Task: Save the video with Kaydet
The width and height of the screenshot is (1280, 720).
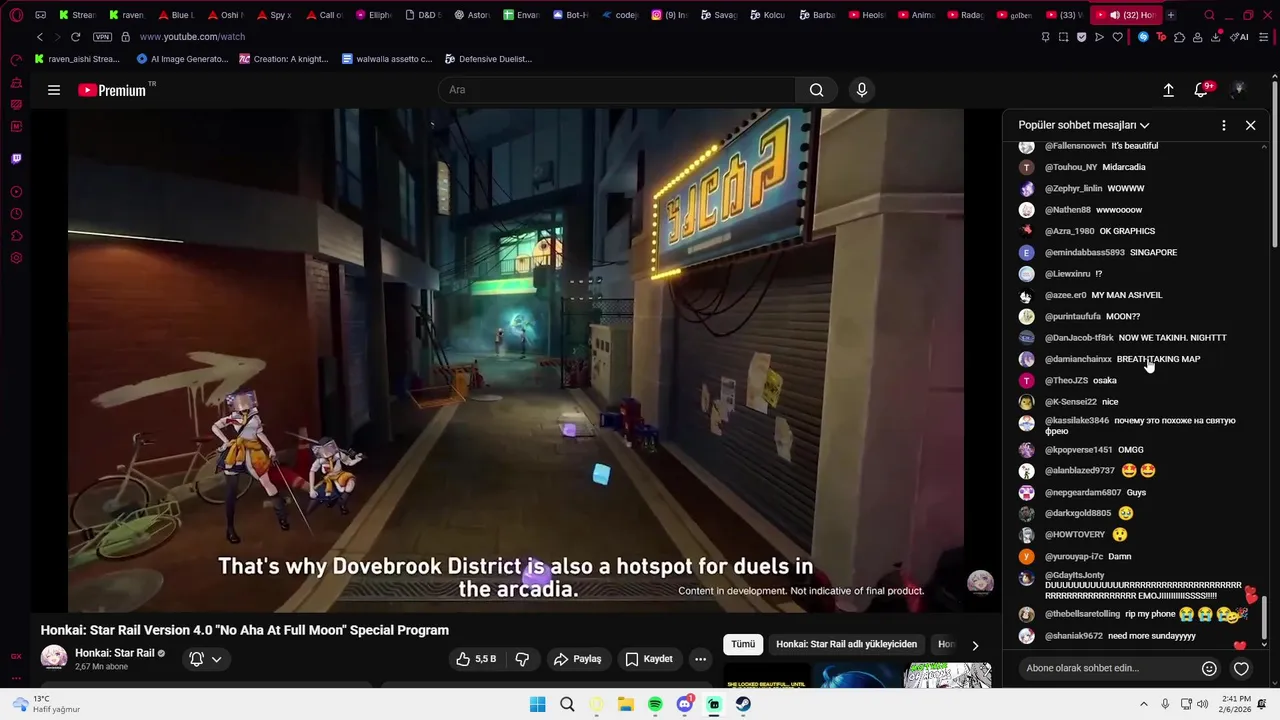Action: (648, 659)
